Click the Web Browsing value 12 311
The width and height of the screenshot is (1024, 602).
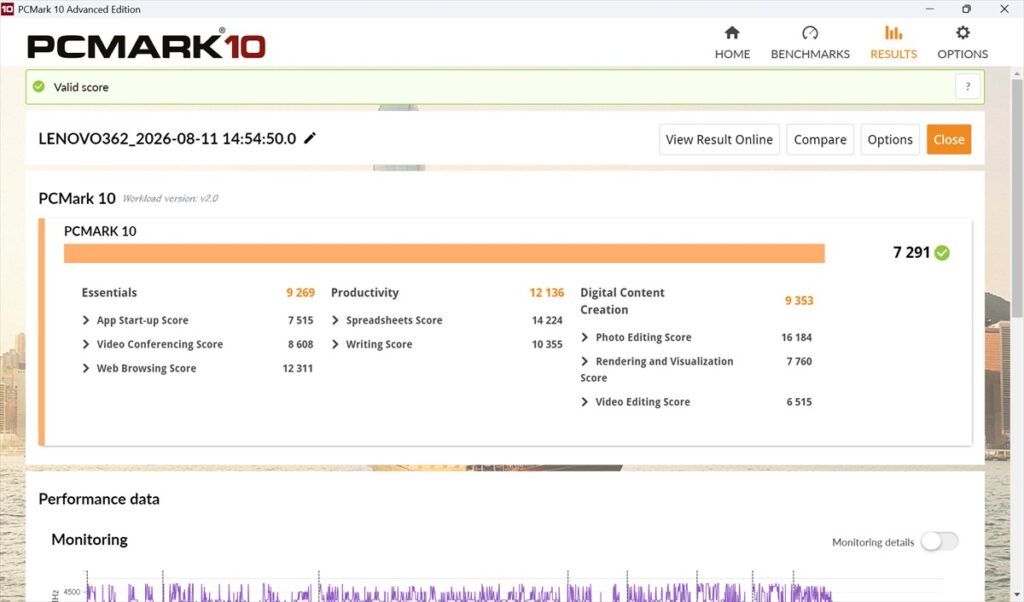coord(297,368)
